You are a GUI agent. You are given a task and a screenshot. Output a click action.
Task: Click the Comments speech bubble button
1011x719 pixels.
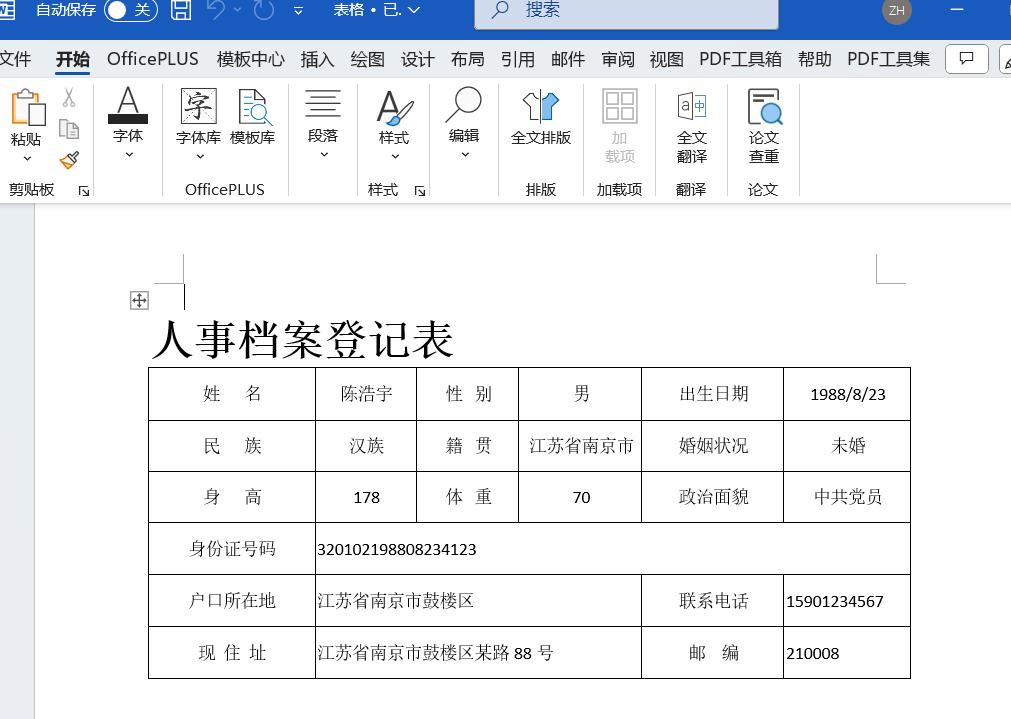pyautogui.click(x=967, y=59)
